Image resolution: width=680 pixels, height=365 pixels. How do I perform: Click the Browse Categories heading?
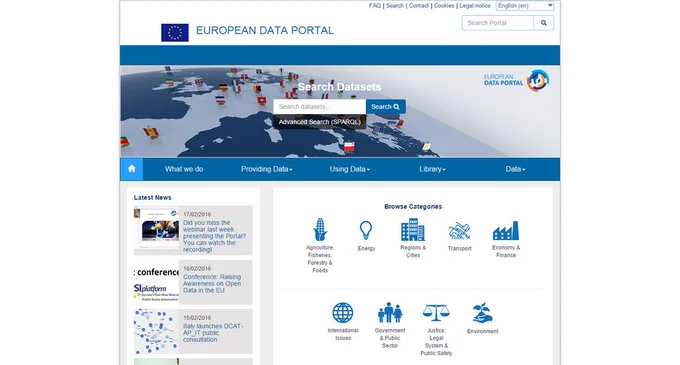413,206
